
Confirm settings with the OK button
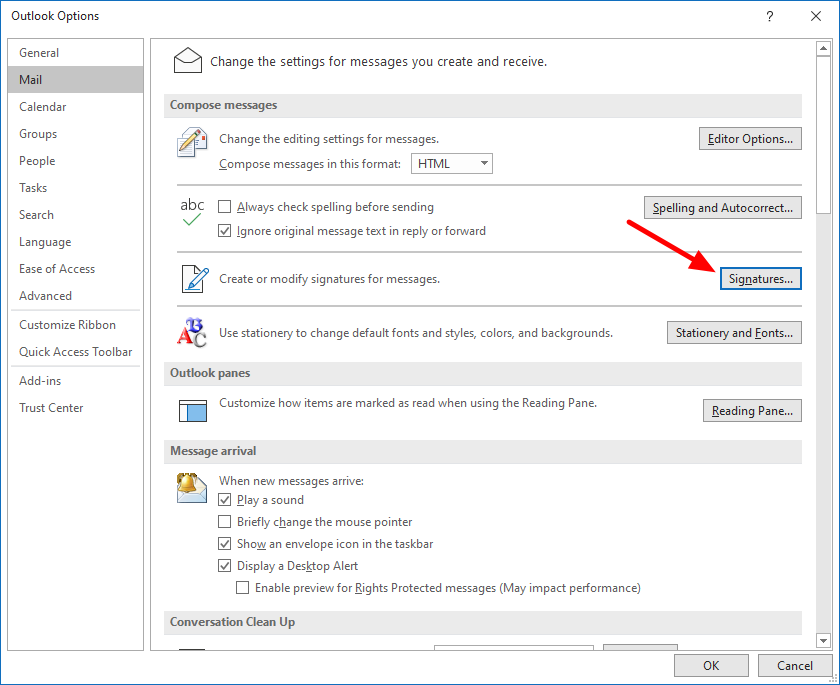[x=711, y=665]
